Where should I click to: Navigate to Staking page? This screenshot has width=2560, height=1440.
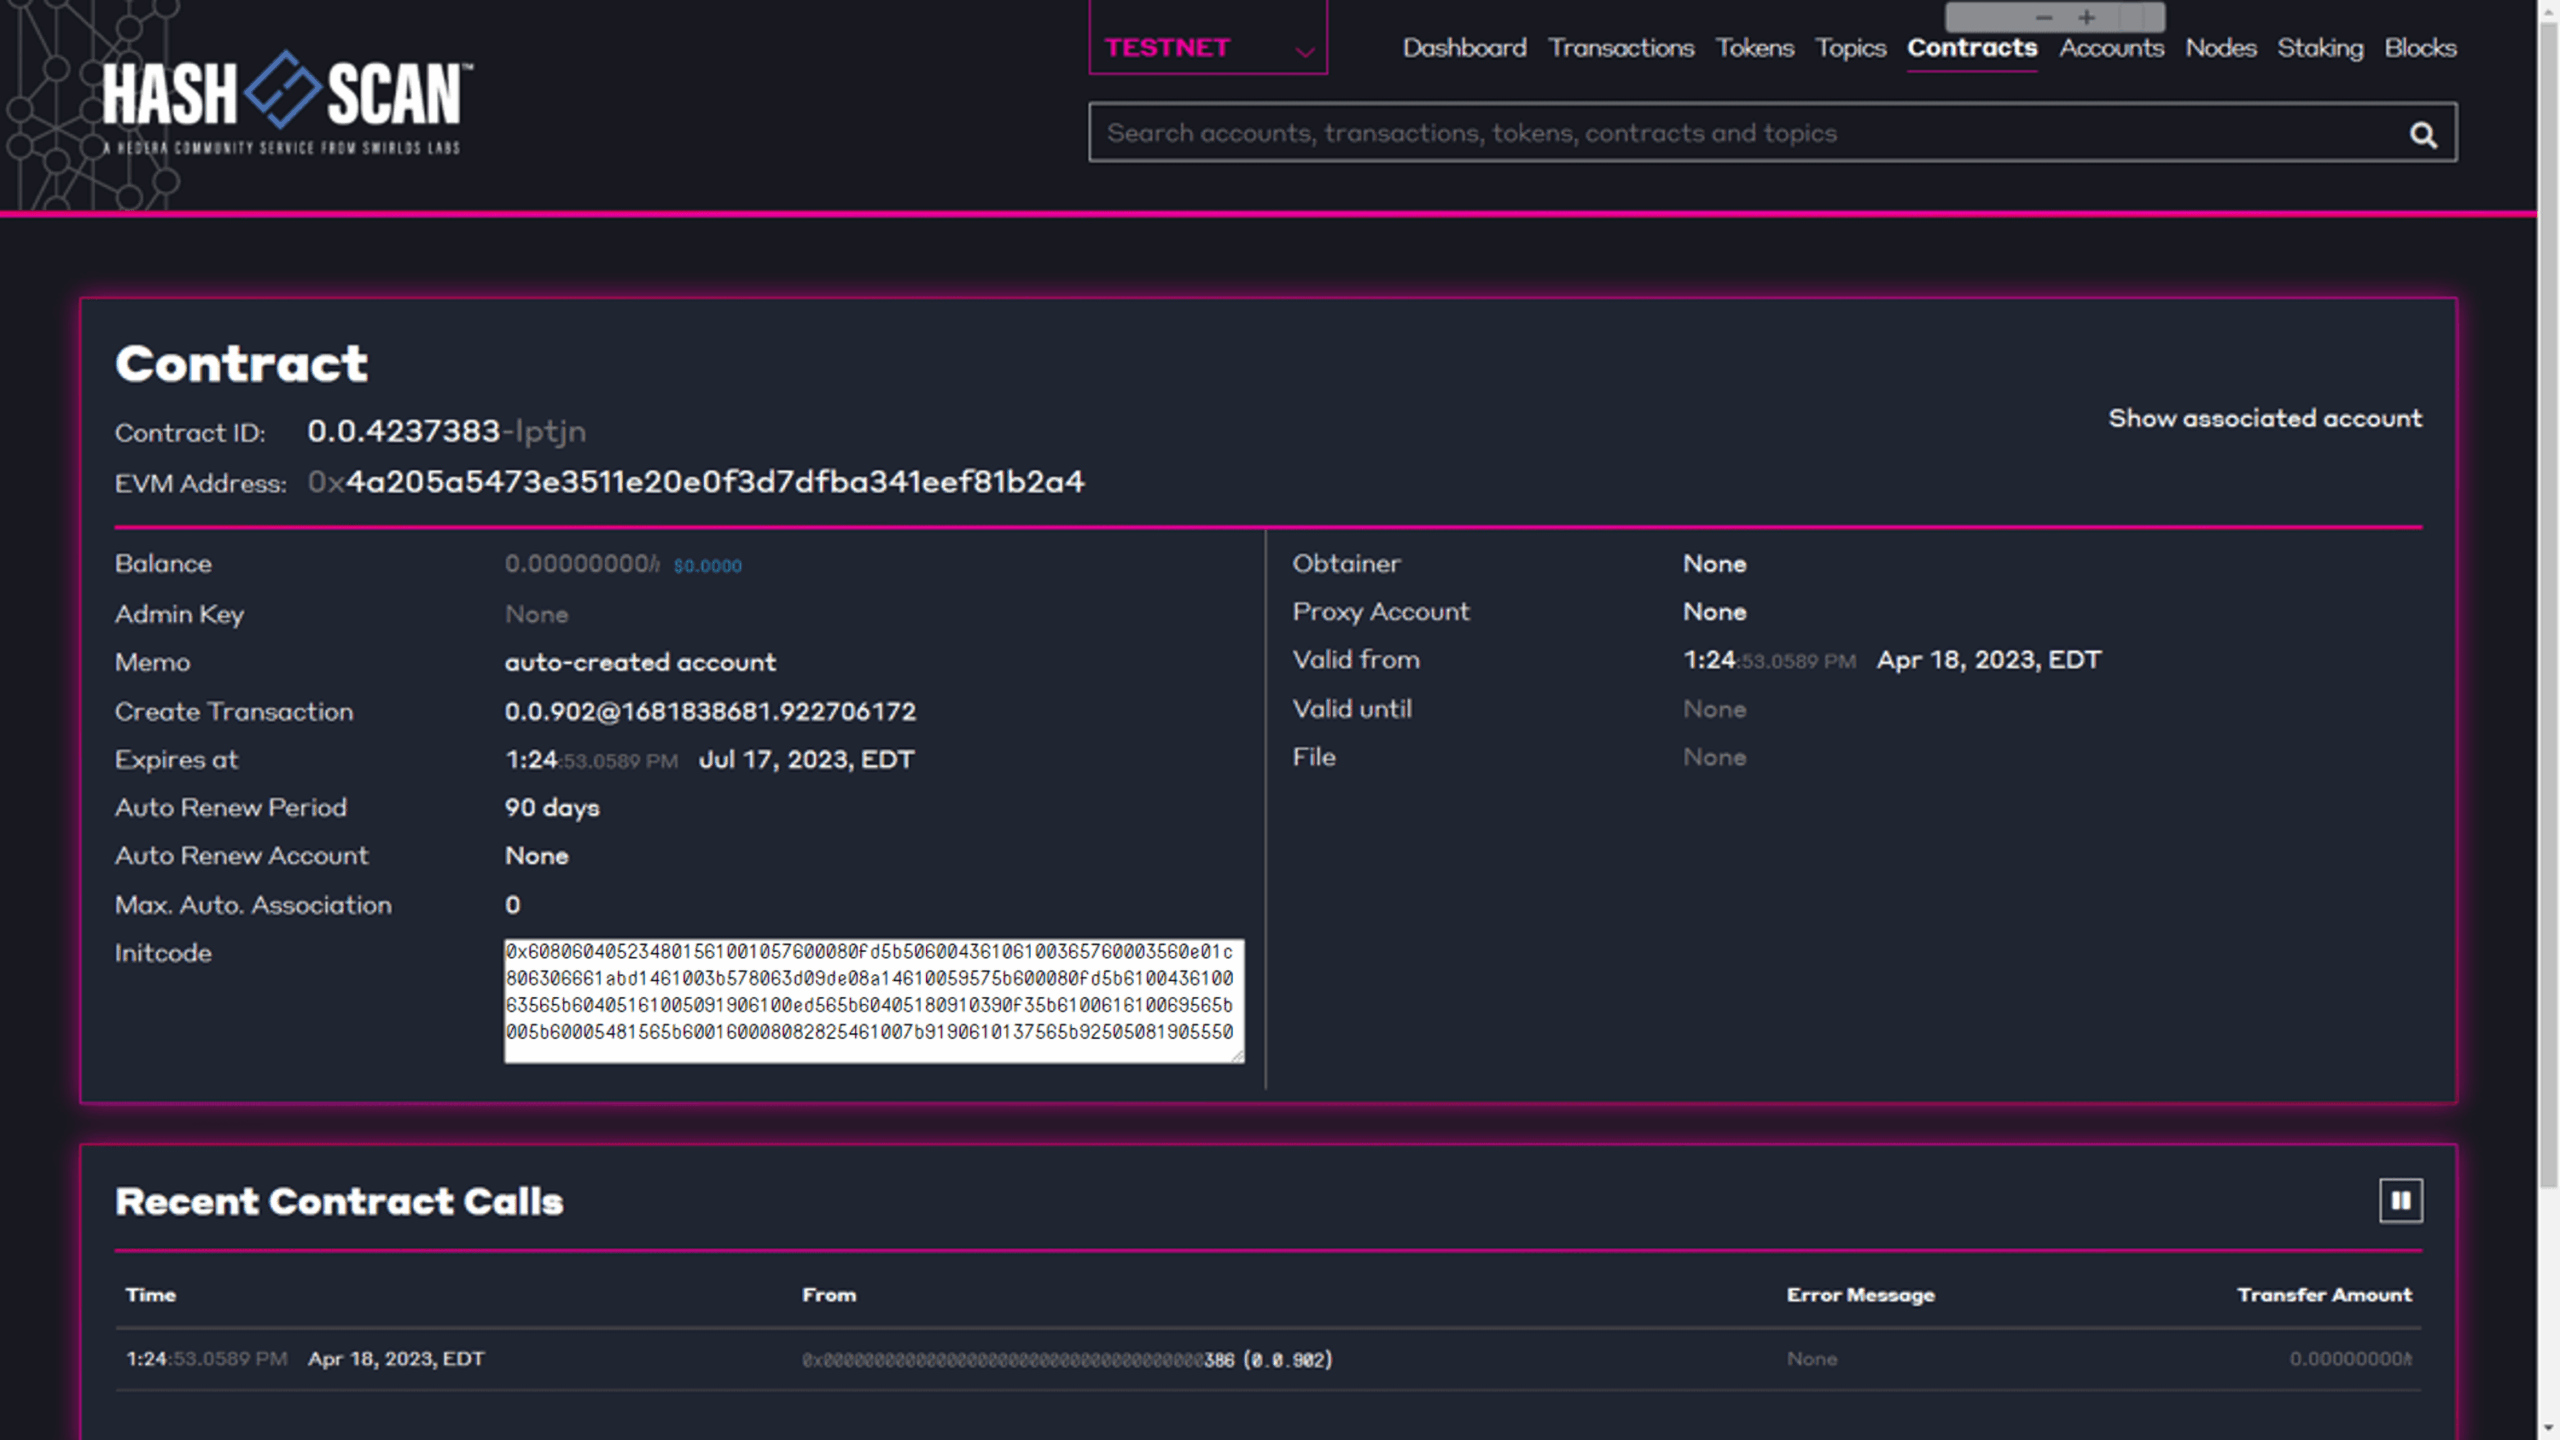(x=2319, y=47)
